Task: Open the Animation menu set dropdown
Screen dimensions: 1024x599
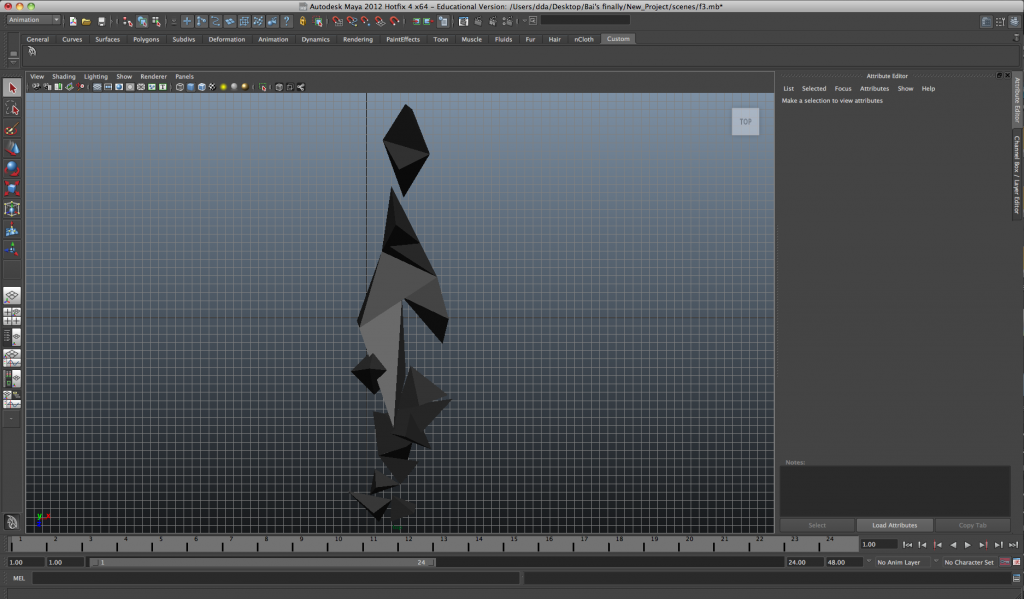Action: pyautogui.click(x=32, y=20)
